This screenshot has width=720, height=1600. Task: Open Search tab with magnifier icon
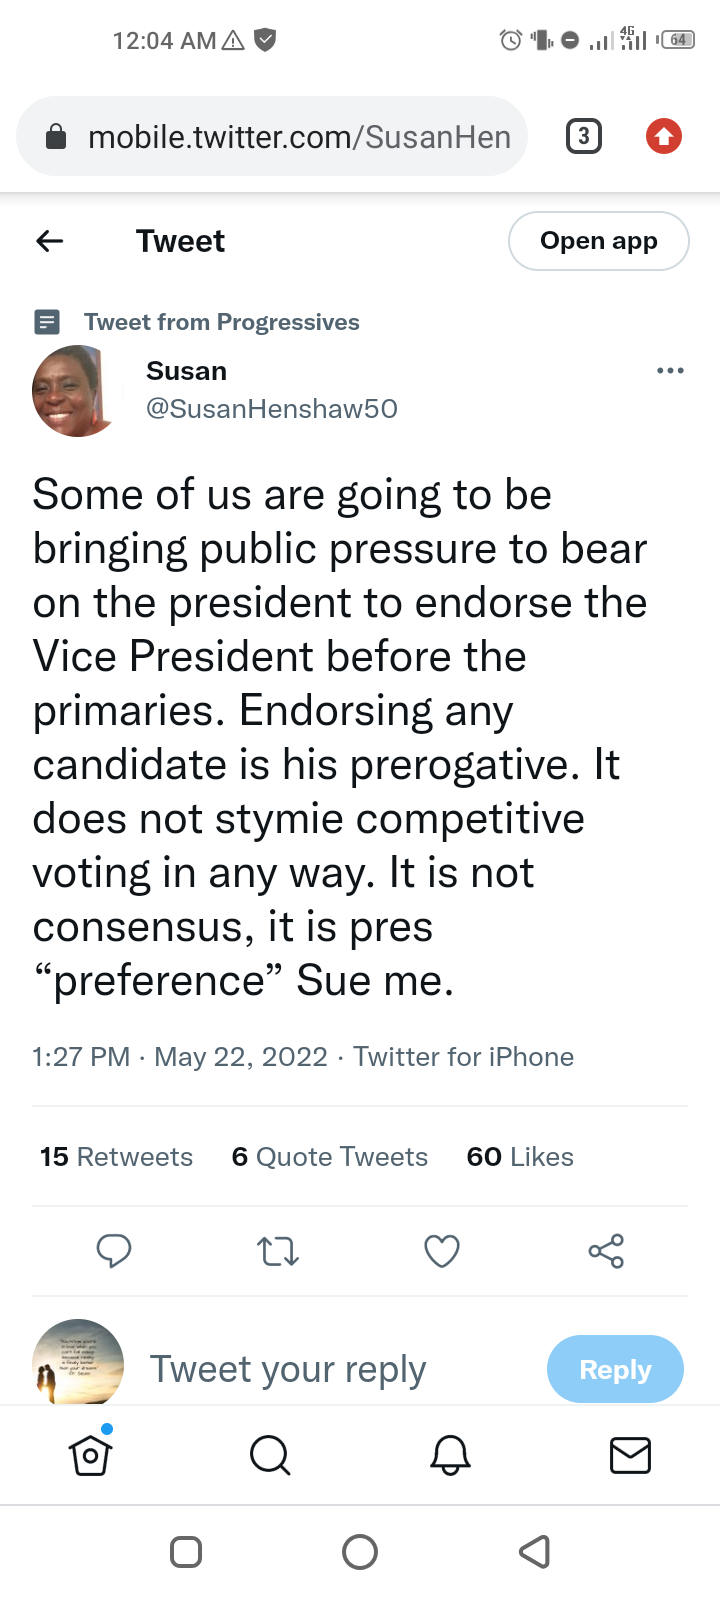(270, 1455)
